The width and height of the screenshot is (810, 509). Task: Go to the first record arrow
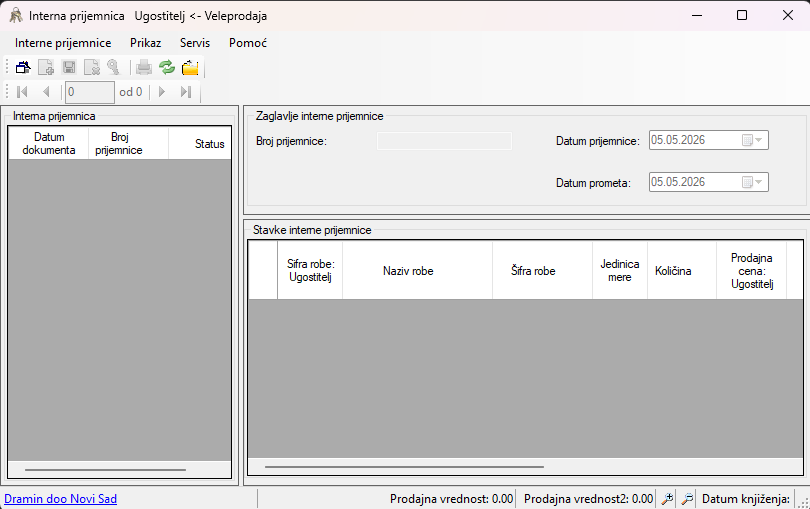(x=22, y=92)
